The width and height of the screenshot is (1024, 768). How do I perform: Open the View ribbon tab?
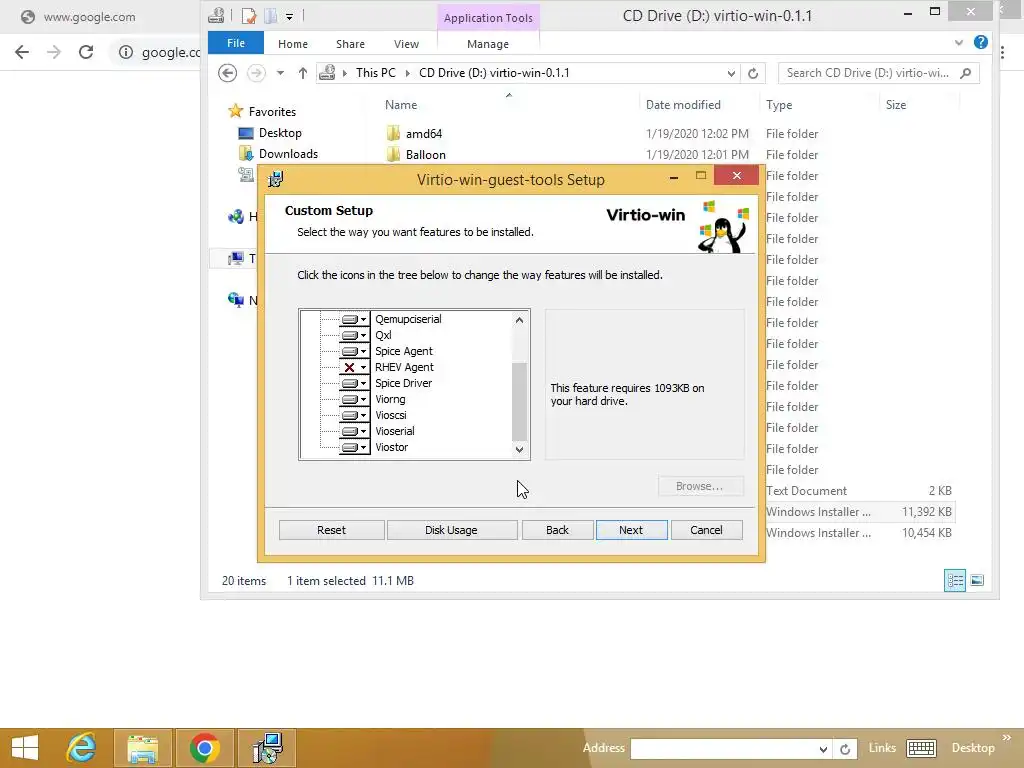click(x=406, y=44)
